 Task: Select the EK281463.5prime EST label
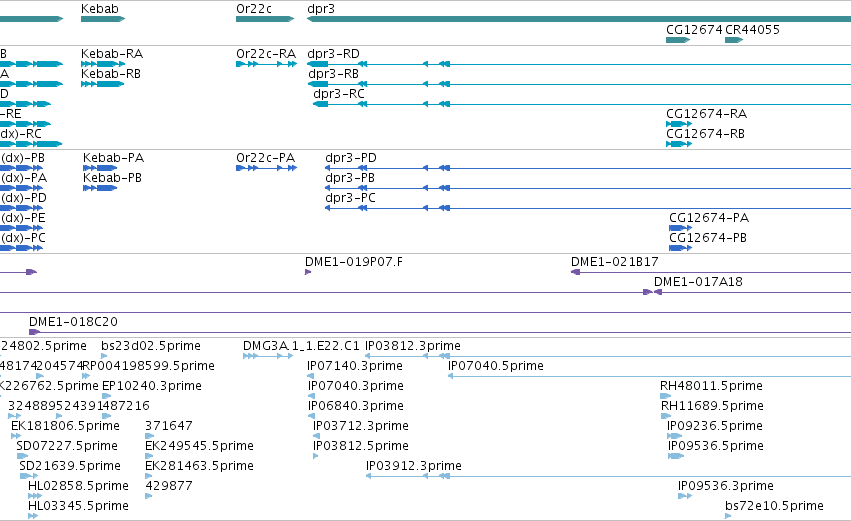[199, 467]
